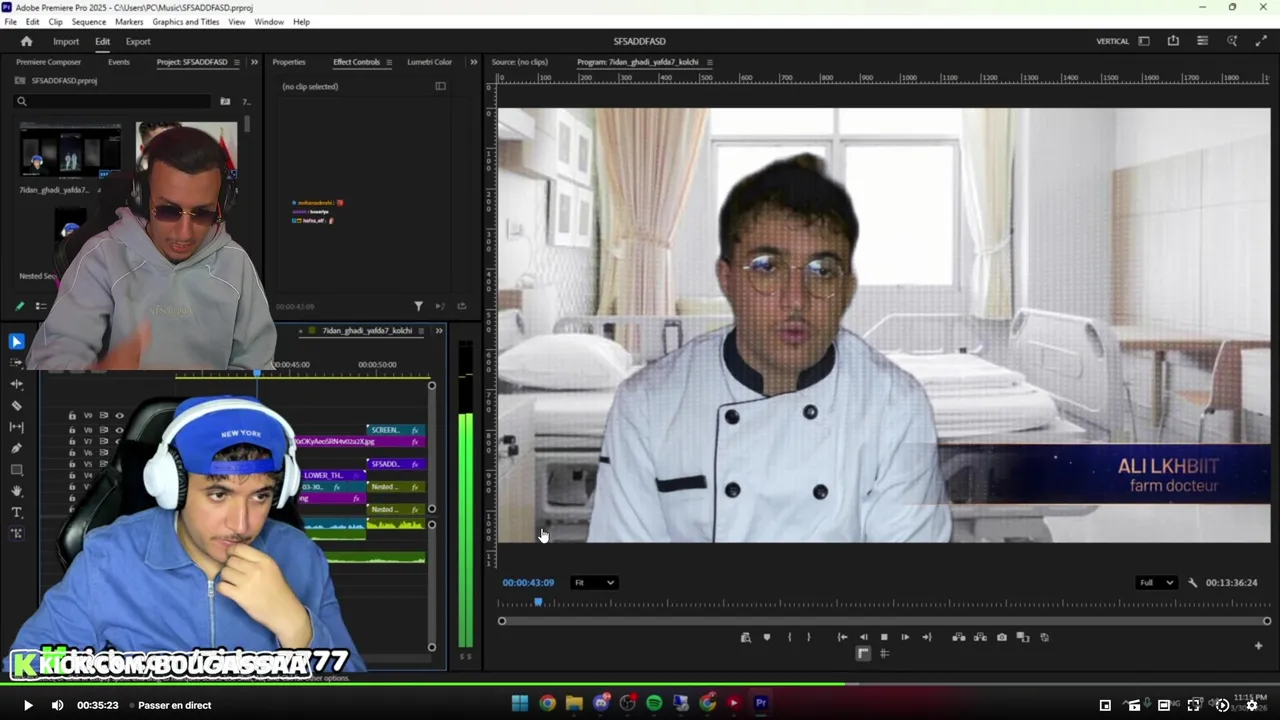1280x720 pixels.
Task: Toggle sync lock on track V6
Action: [x=104, y=453]
